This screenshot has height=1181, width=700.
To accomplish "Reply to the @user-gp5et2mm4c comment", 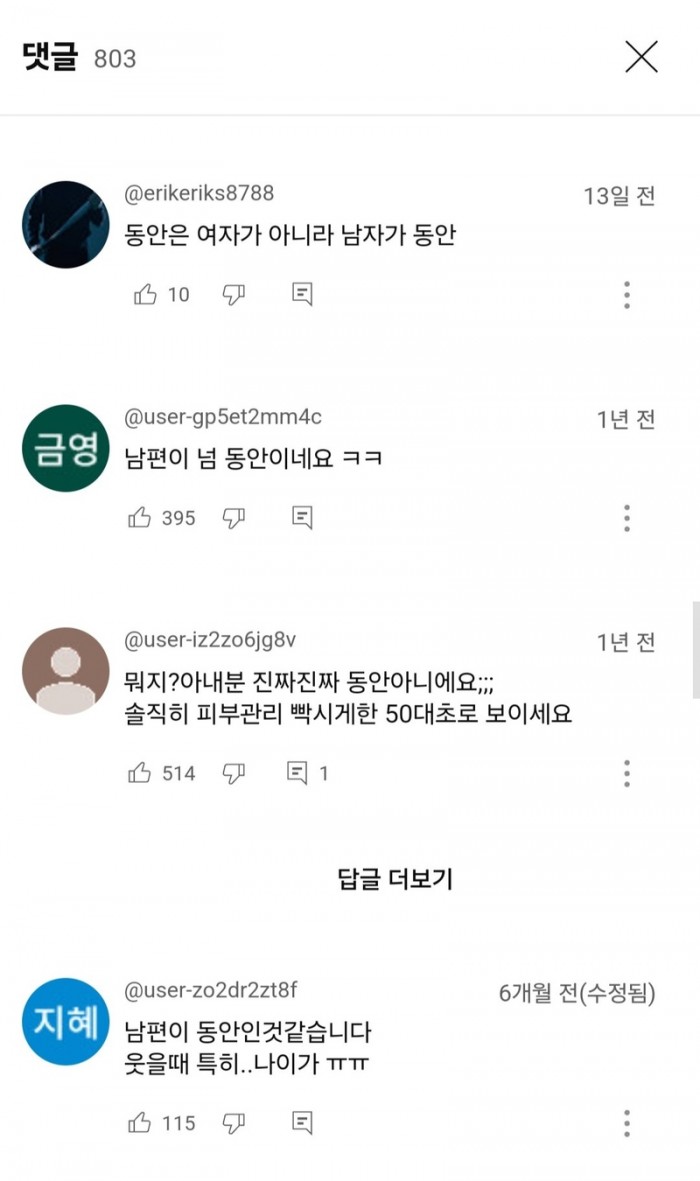I will (x=302, y=518).
